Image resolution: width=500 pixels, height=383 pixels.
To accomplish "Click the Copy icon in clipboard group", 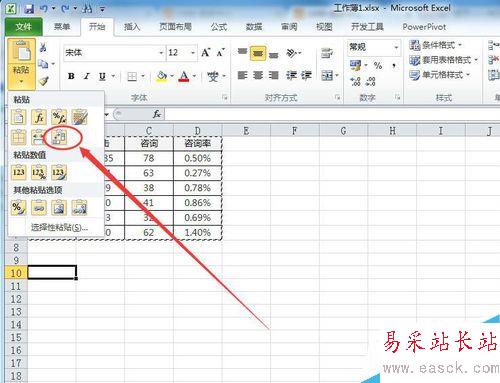I will (x=43, y=63).
